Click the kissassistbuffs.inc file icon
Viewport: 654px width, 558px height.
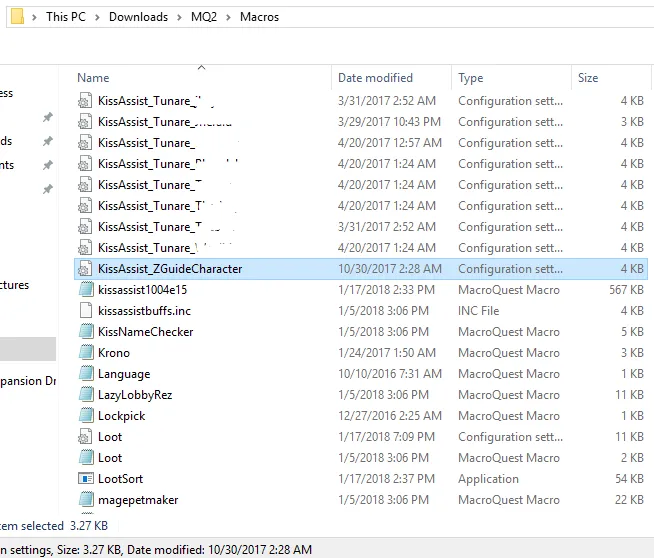point(86,311)
